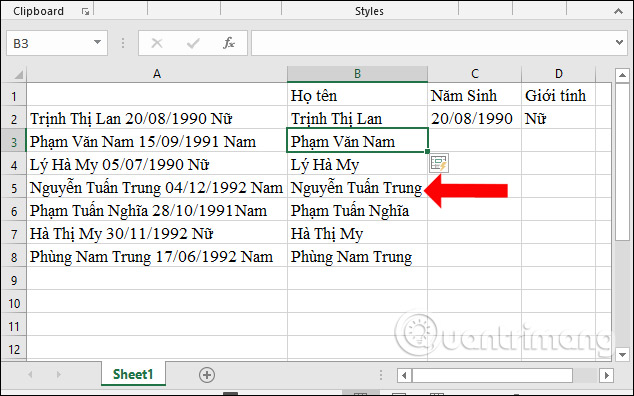Image resolution: width=634 pixels, height=396 pixels.
Task: Click the vertical scrollbar thumb
Action: pos(622,162)
